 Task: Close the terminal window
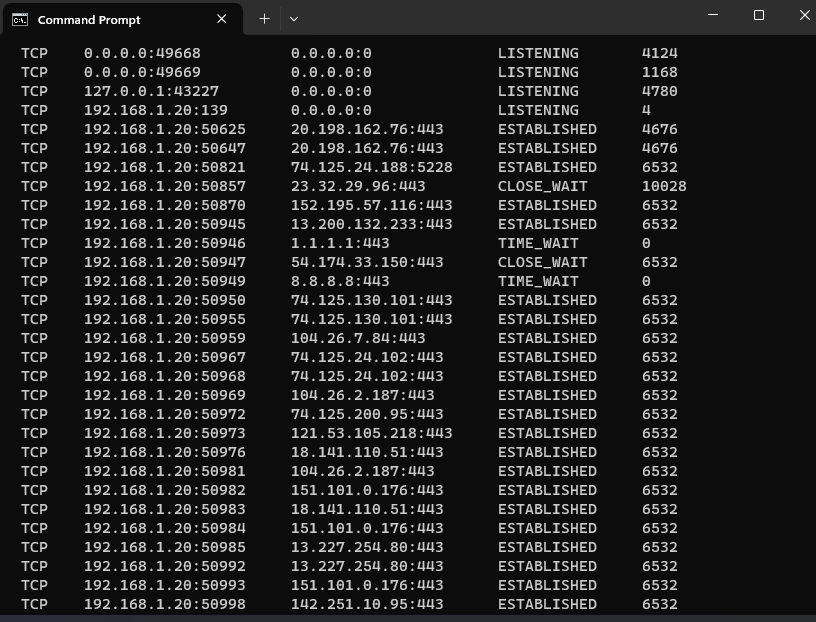[x=805, y=15]
